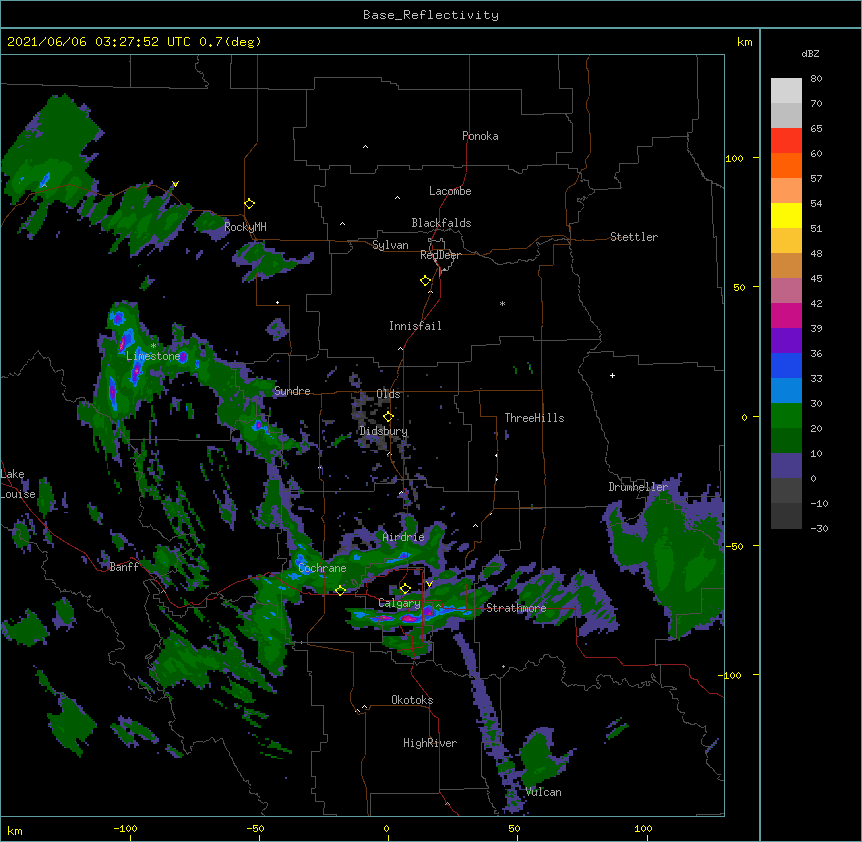The image size is (862, 842).
Task: Click the white caret marker west of Okotoks
Action: [x=364, y=707]
